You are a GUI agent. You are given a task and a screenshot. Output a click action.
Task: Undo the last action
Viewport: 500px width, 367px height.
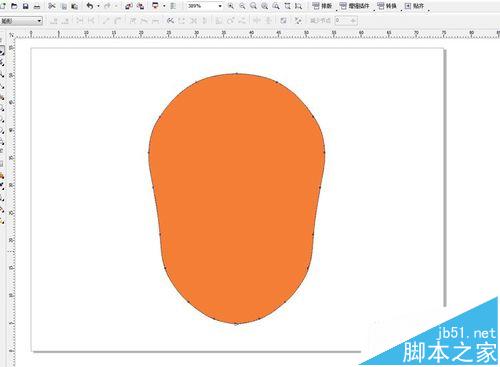coord(89,6)
